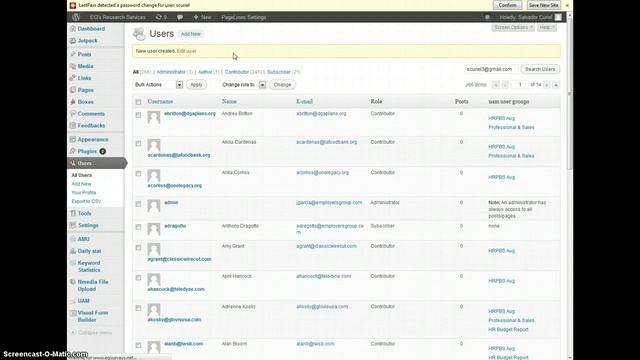Click the Settings sidebar icon
This screenshot has width=640, height=360.
tap(73, 225)
